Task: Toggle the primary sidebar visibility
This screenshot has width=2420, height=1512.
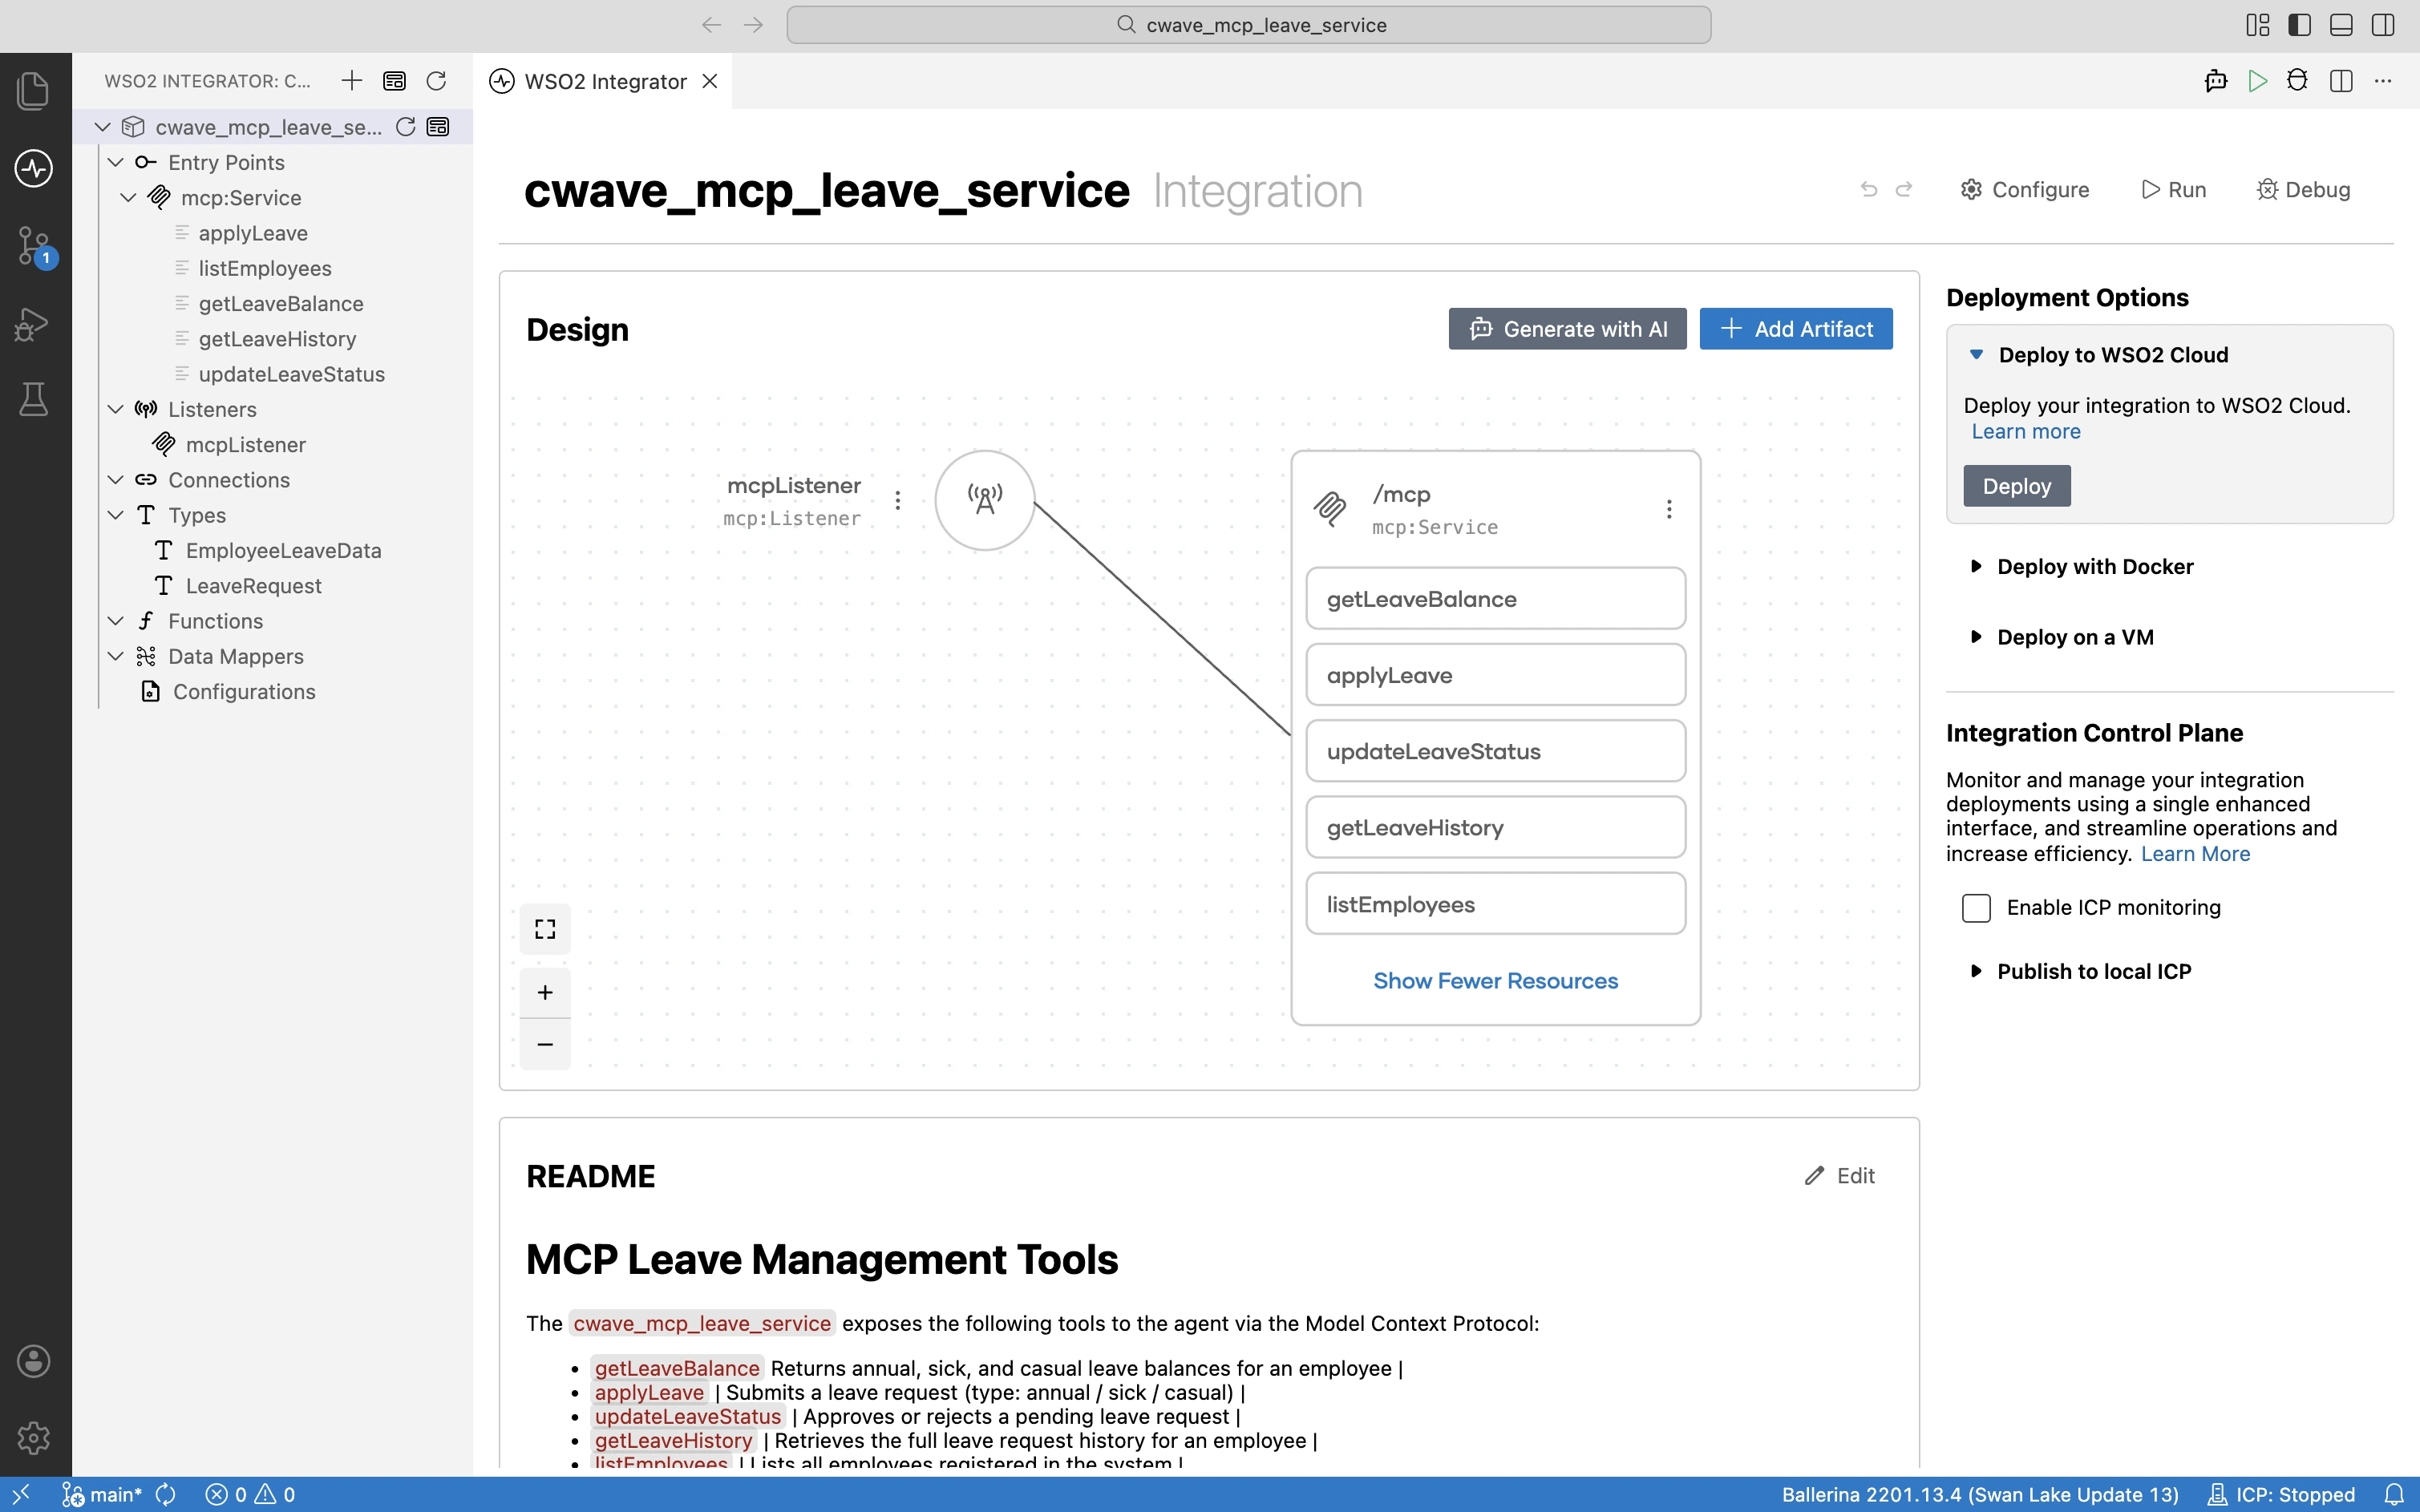Action: (x=2299, y=25)
